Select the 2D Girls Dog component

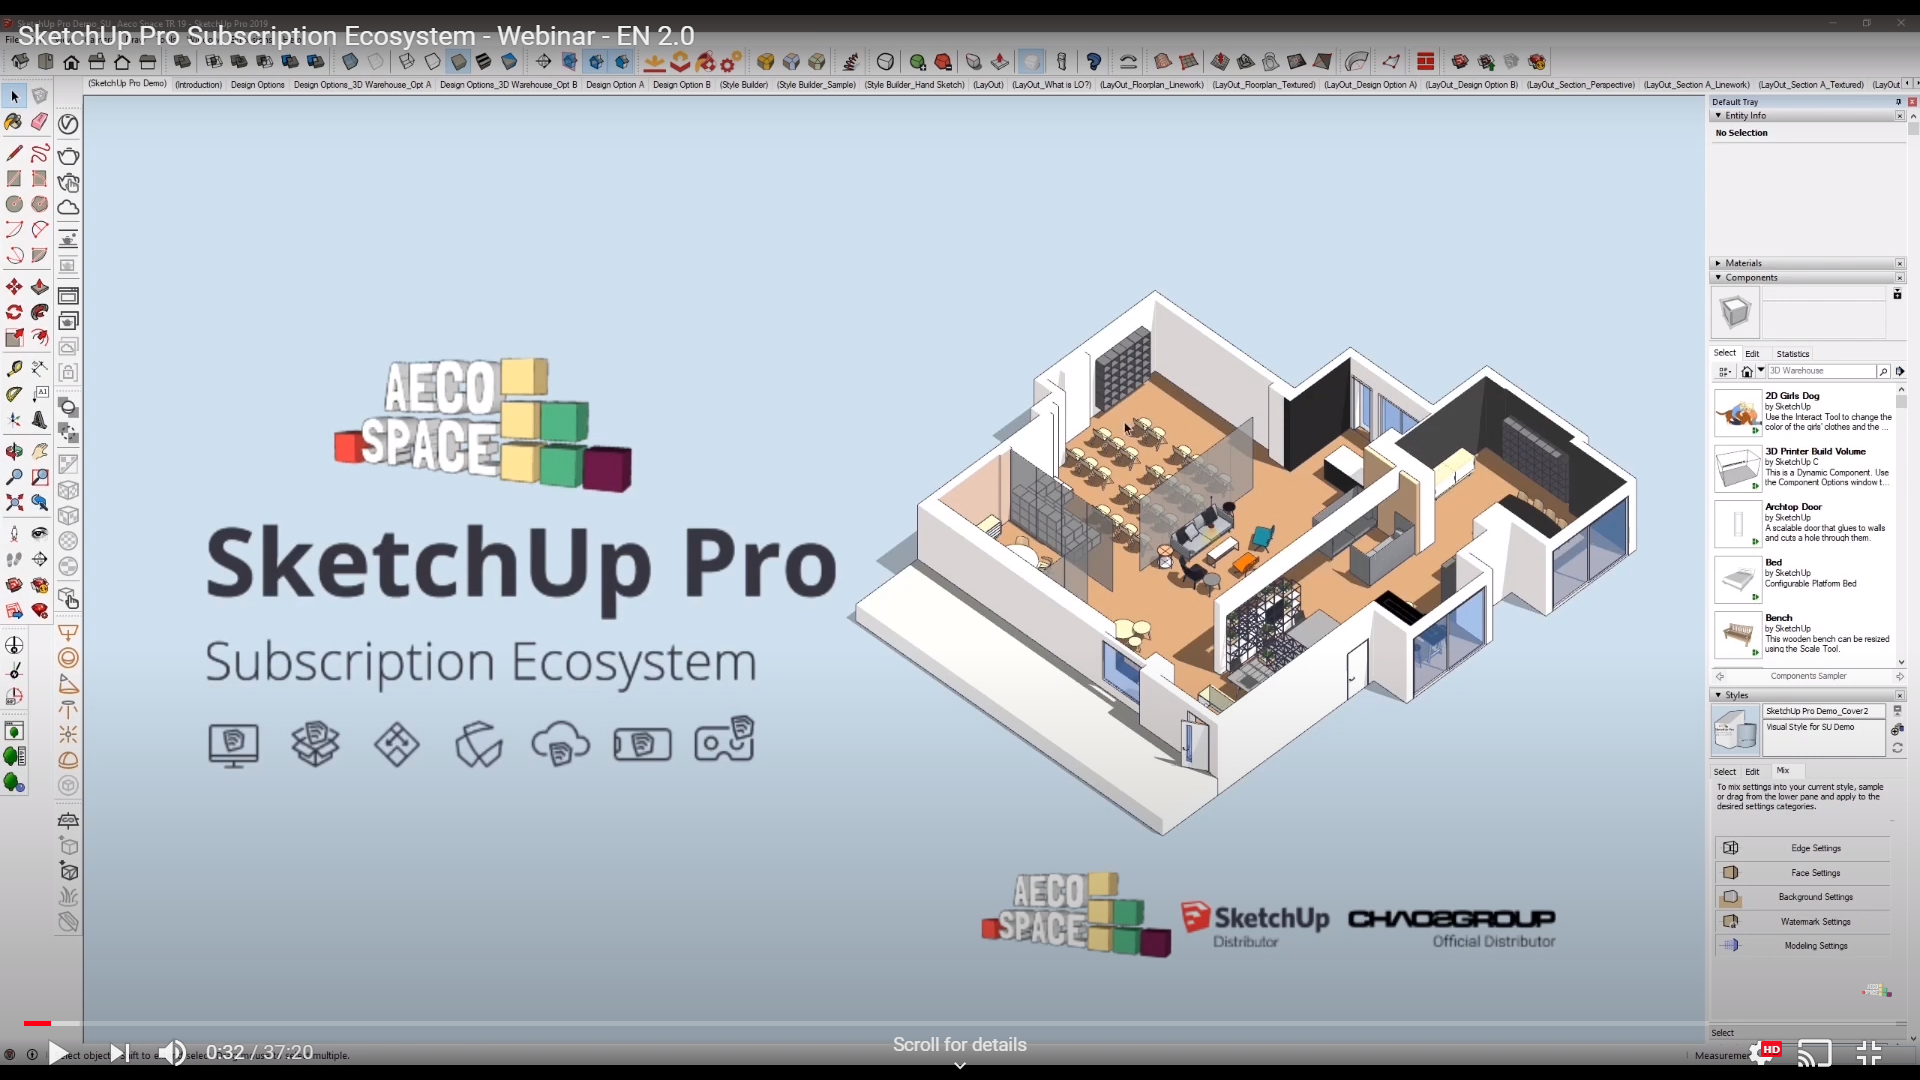(x=1804, y=412)
